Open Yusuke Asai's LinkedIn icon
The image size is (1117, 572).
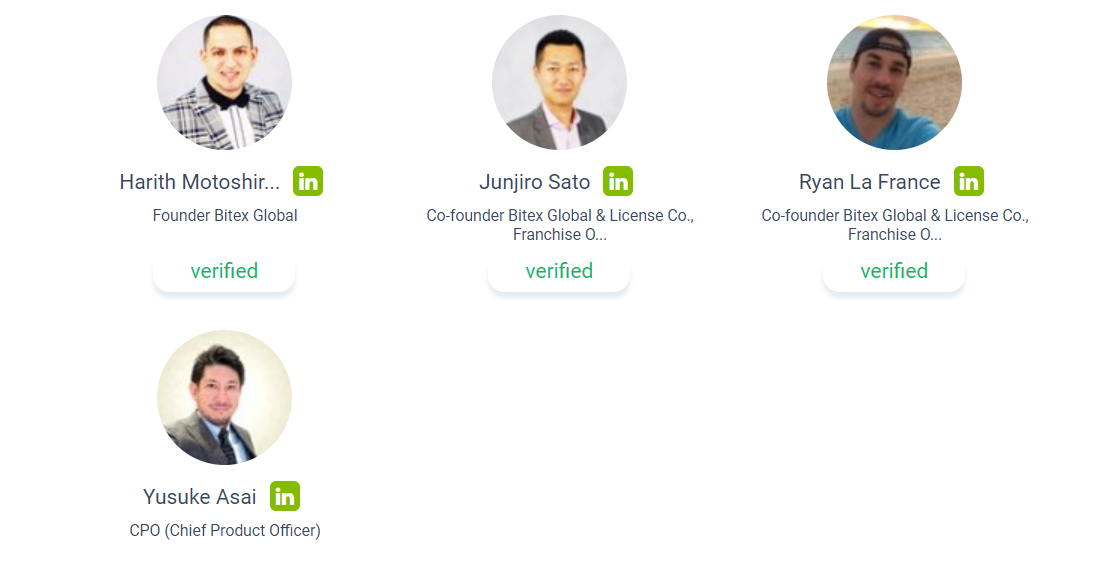tap(285, 496)
